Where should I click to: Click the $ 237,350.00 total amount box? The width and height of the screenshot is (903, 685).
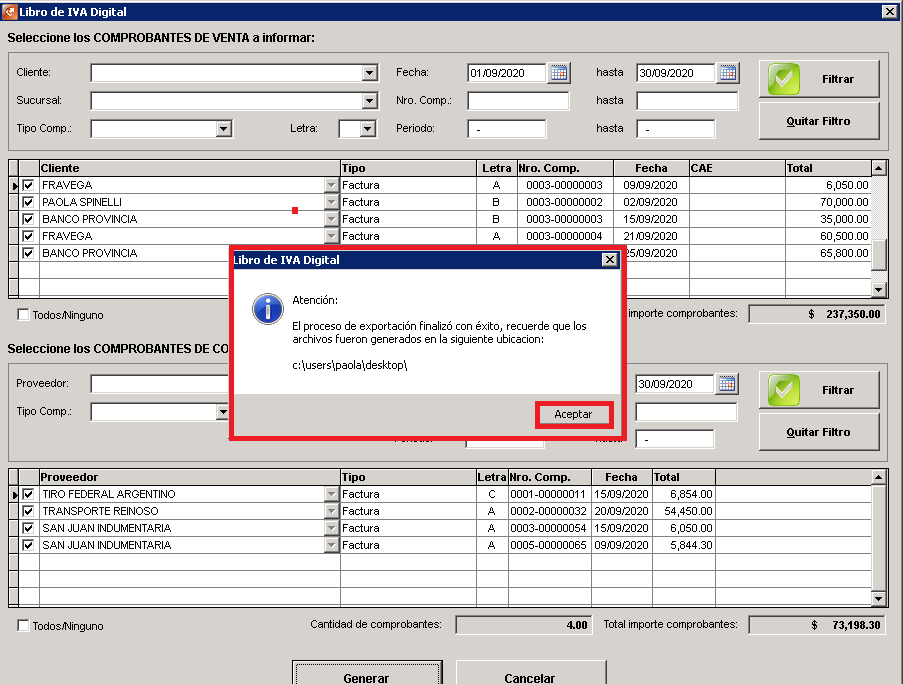click(x=817, y=314)
